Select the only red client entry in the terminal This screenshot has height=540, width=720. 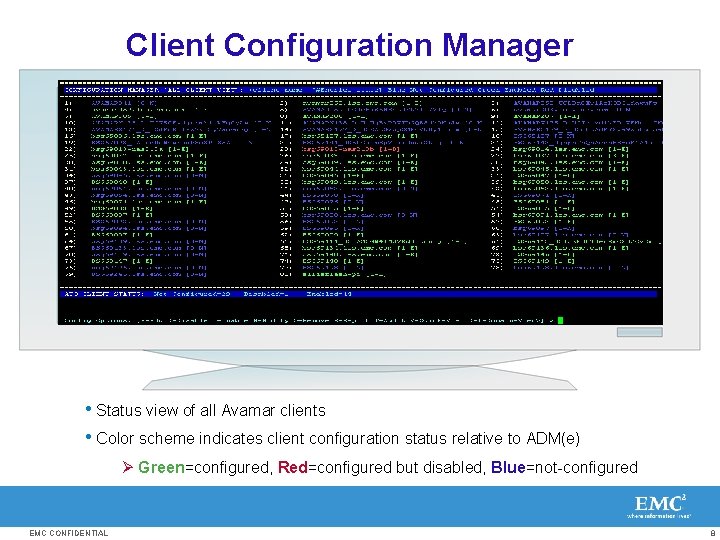coord(350,149)
